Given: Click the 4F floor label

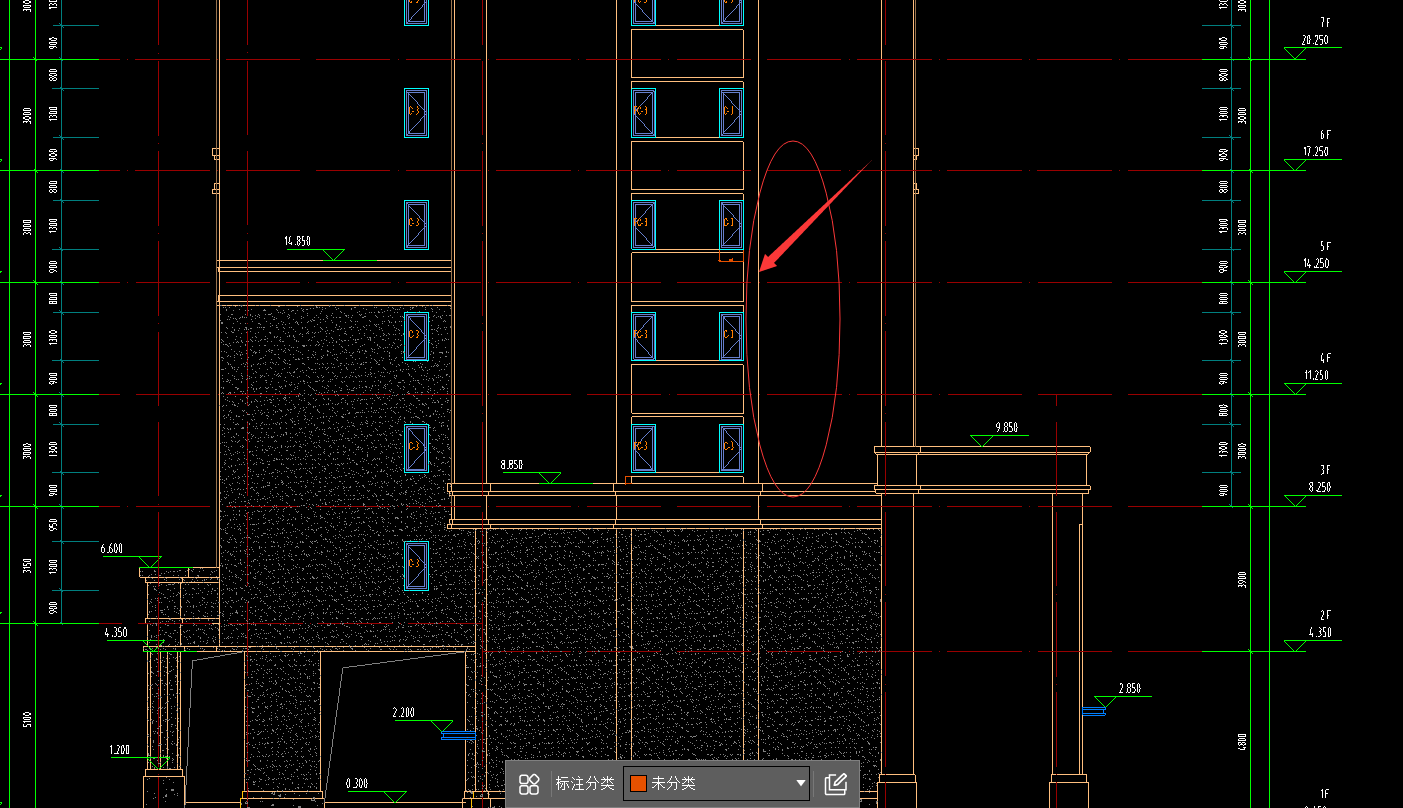Looking at the screenshot, I should point(1325,358).
